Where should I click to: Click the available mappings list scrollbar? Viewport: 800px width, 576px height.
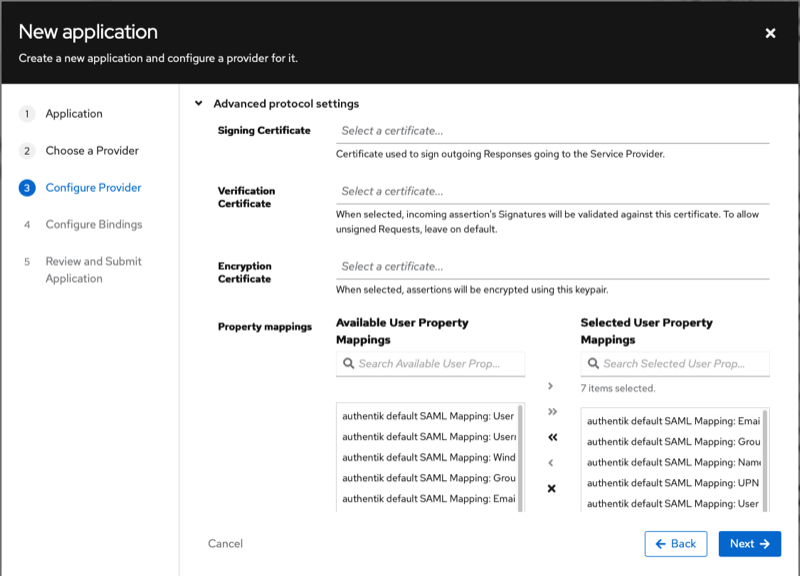click(x=520, y=458)
